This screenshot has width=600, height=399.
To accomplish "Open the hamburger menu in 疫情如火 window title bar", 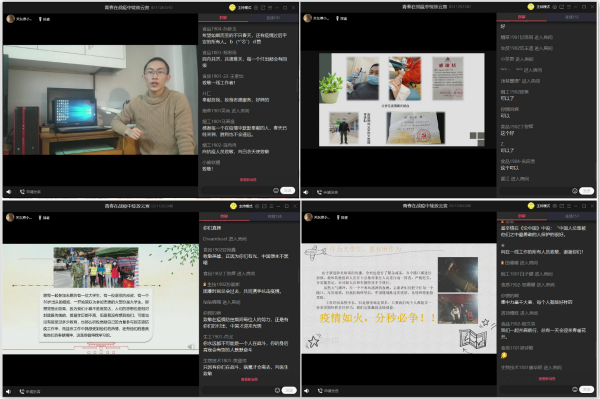I will click(x=569, y=206).
